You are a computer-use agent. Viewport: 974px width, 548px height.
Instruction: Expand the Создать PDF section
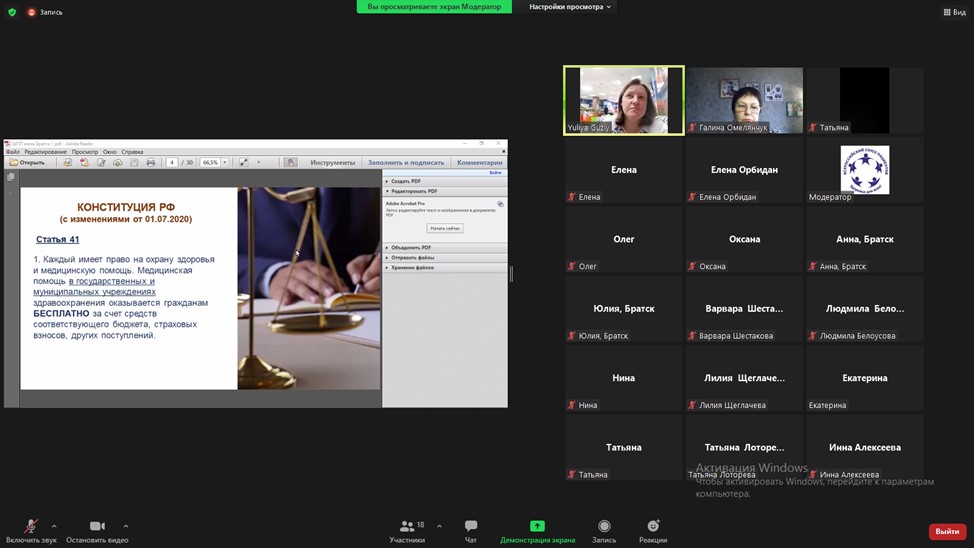click(x=406, y=181)
